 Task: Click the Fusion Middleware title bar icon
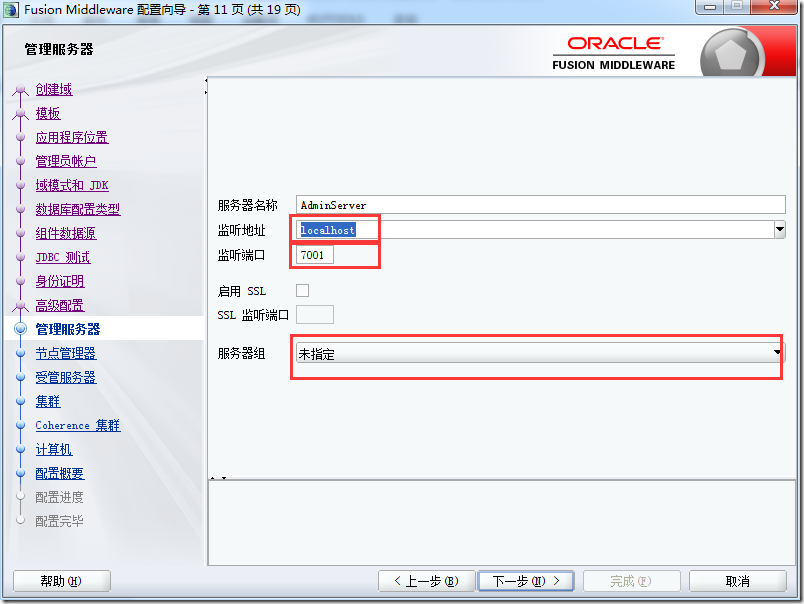[10, 9]
